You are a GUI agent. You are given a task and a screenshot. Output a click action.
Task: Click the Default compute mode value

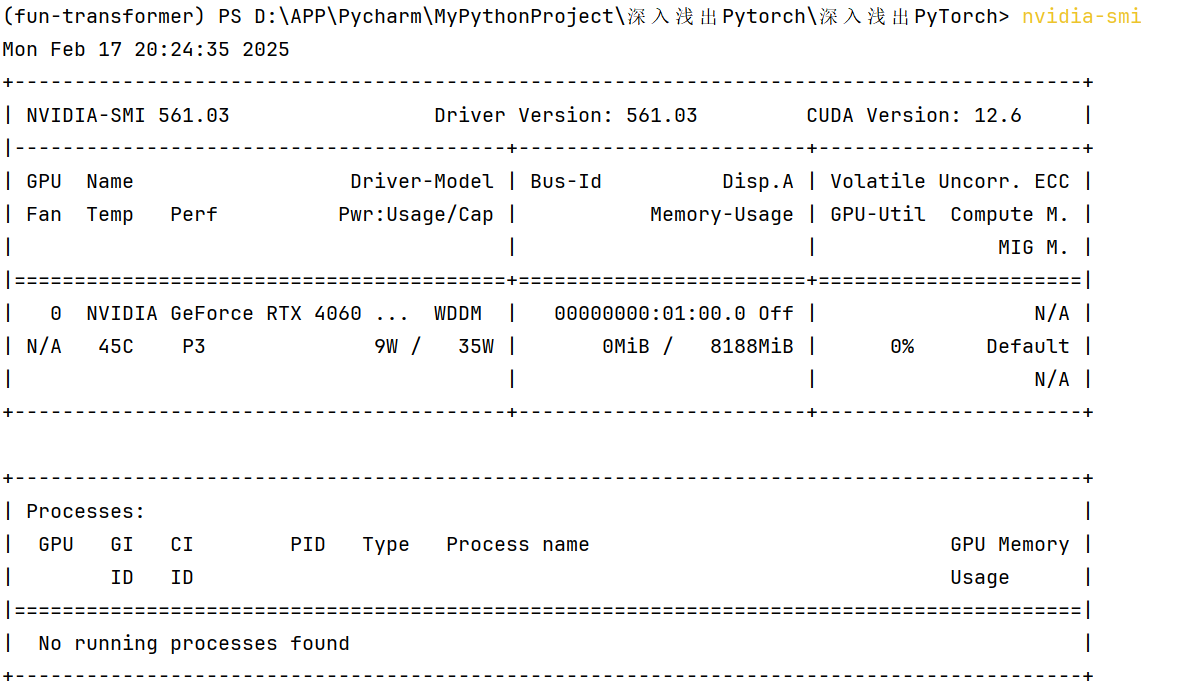coord(1027,347)
